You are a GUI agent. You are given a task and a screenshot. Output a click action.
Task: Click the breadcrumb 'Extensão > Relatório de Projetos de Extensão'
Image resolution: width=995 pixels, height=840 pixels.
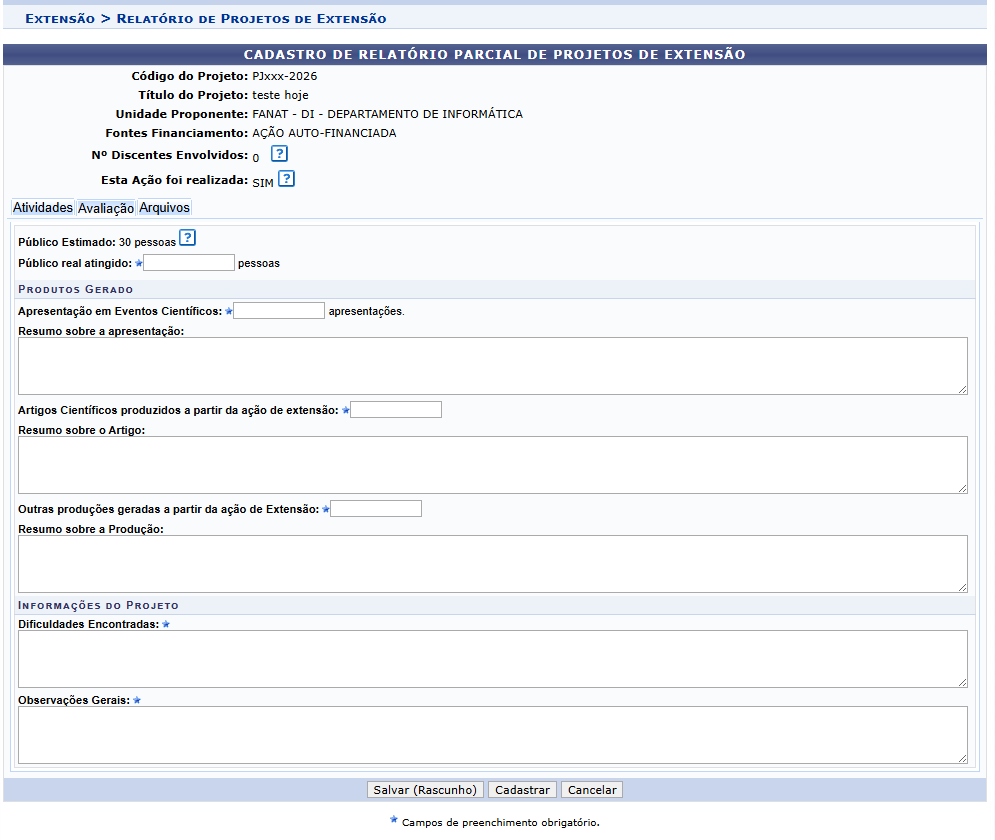206,18
